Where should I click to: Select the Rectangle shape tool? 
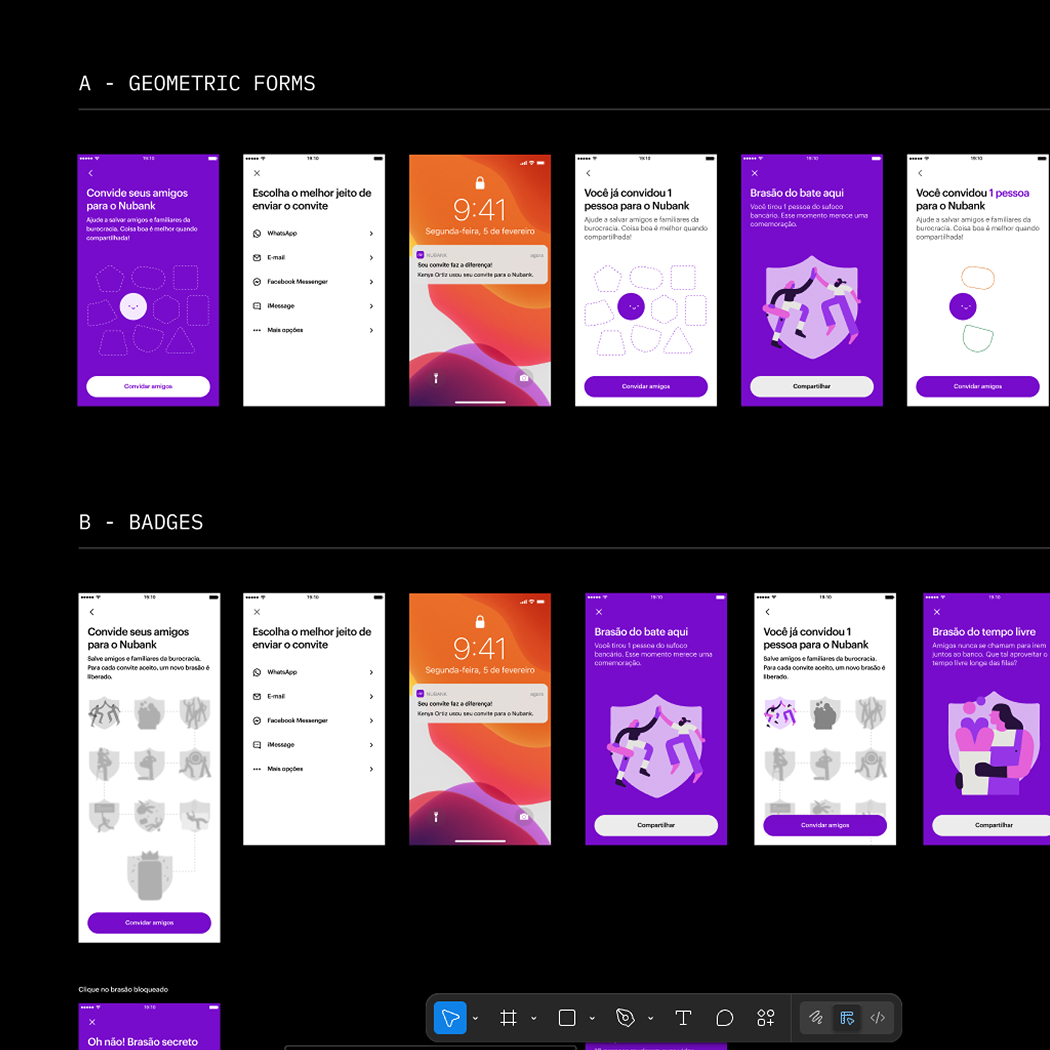coord(566,1017)
